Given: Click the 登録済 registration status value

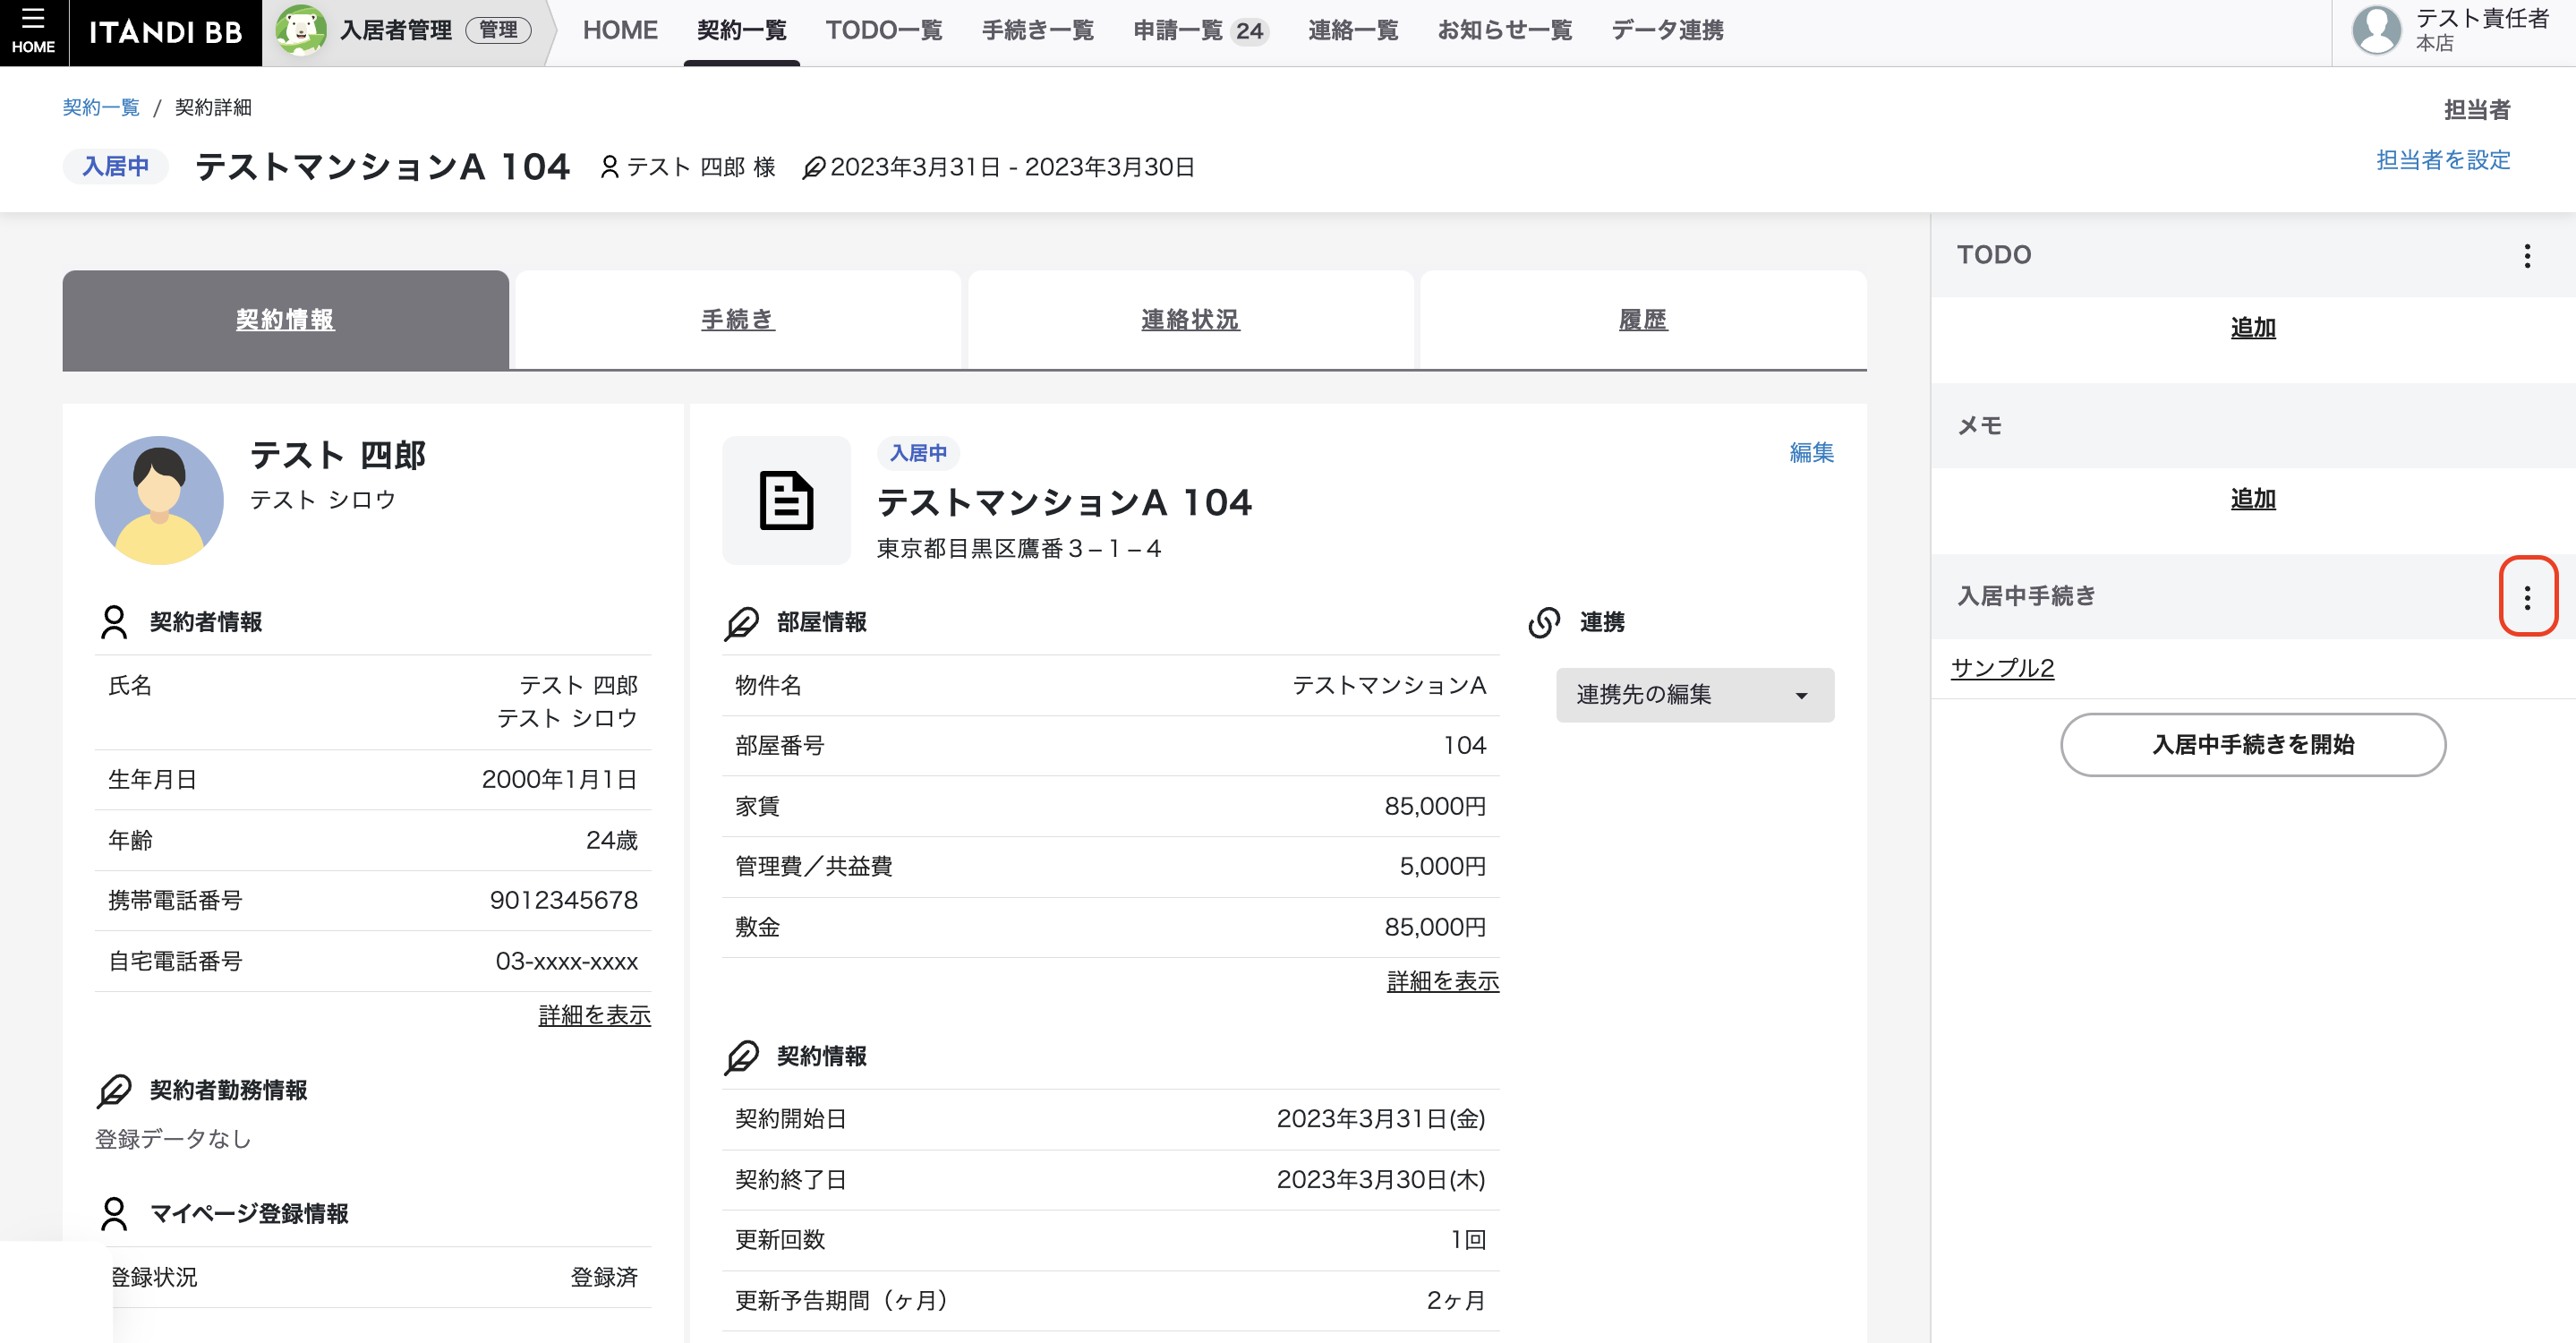Looking at the screenshot, I should pos(604,1278).
